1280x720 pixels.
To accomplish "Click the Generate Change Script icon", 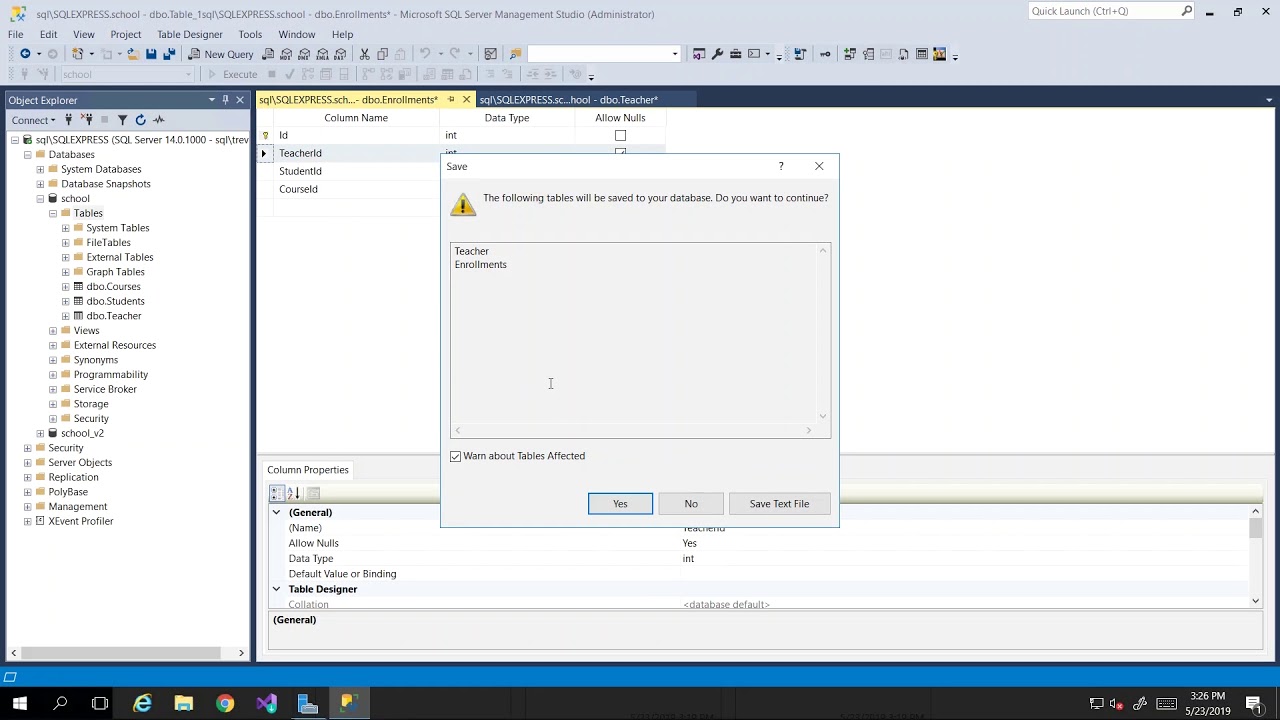I will pyautogui.click(x=800, y=54).
